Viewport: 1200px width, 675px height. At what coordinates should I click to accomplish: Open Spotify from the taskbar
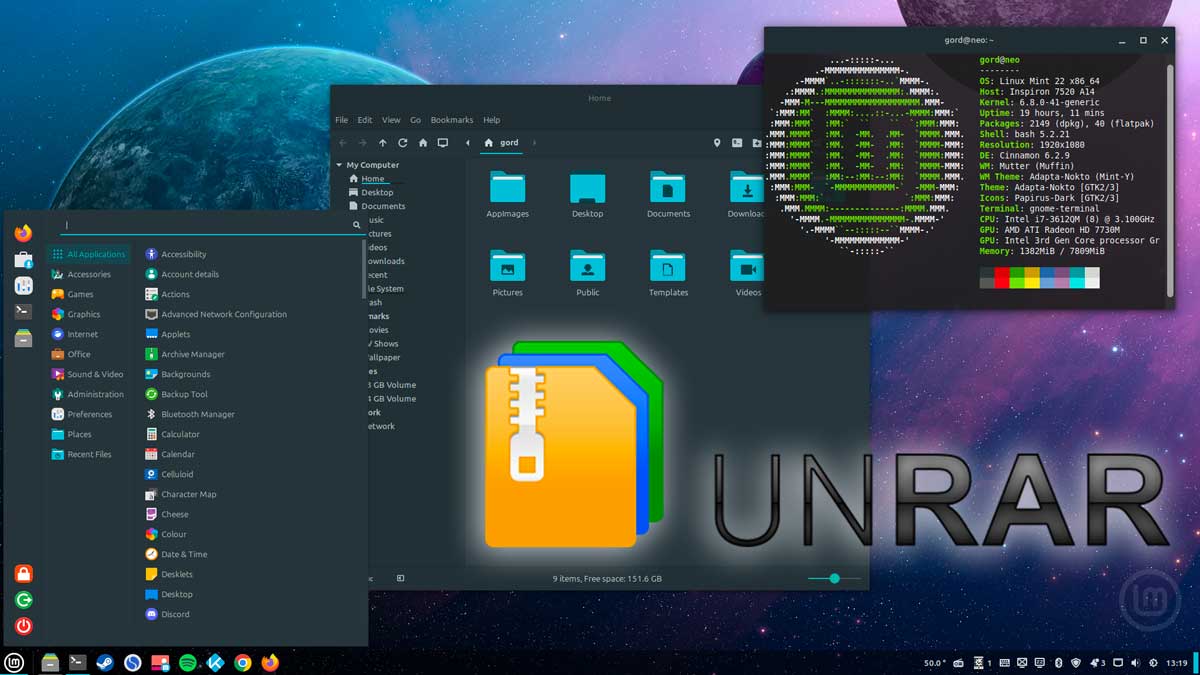point(188,662)
